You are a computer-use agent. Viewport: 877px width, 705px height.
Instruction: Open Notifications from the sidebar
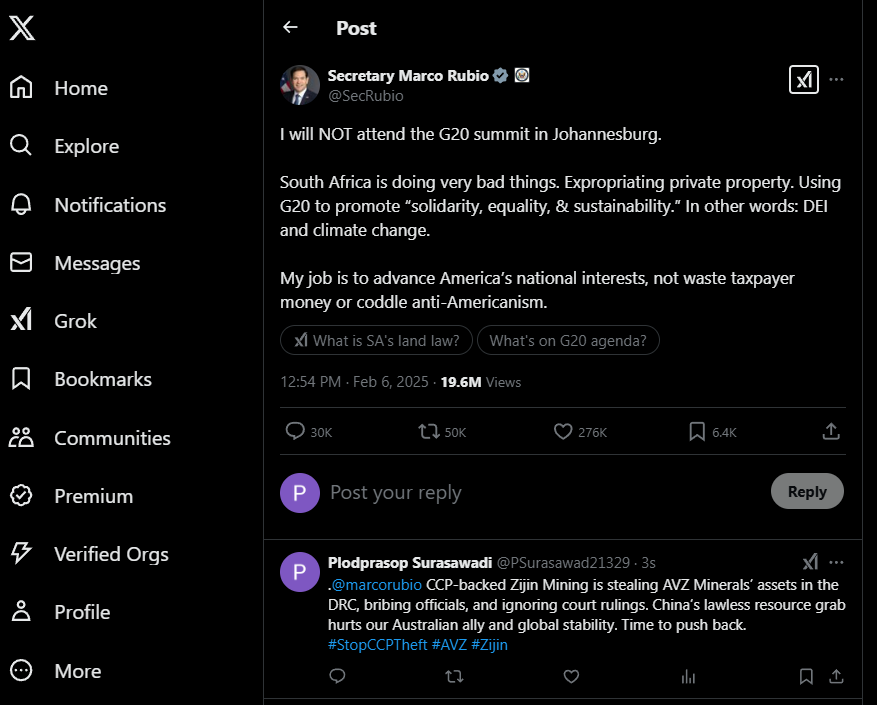[x=88, y=205]
